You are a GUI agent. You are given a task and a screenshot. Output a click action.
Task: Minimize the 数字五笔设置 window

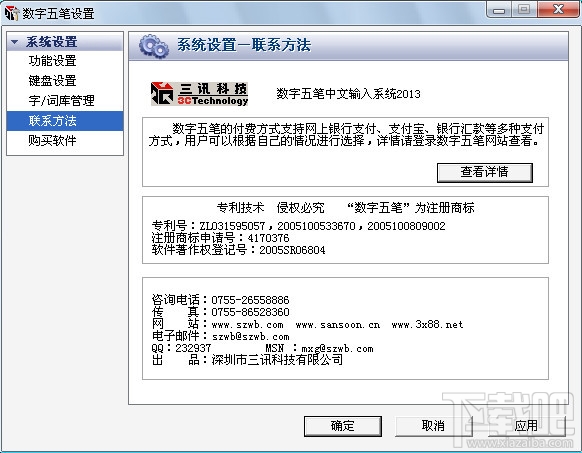pos(499,10)
